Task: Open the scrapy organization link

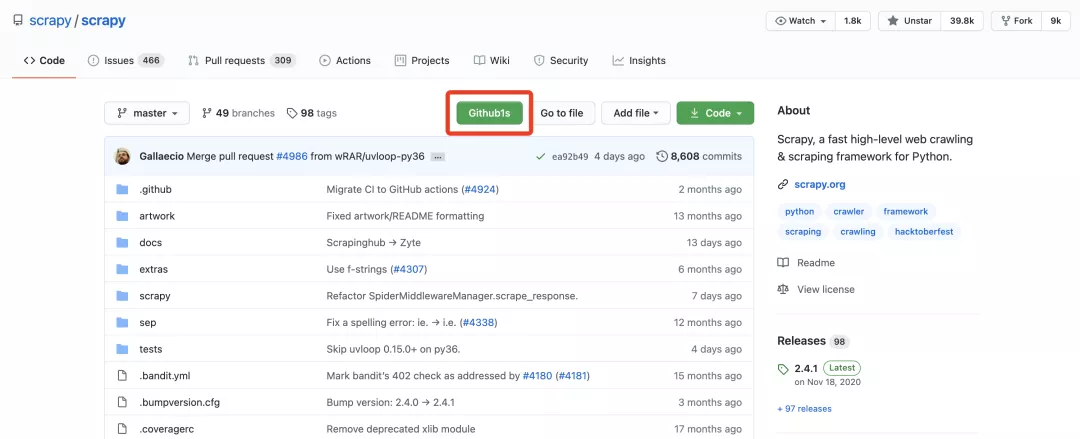Action: coord(50,21)
